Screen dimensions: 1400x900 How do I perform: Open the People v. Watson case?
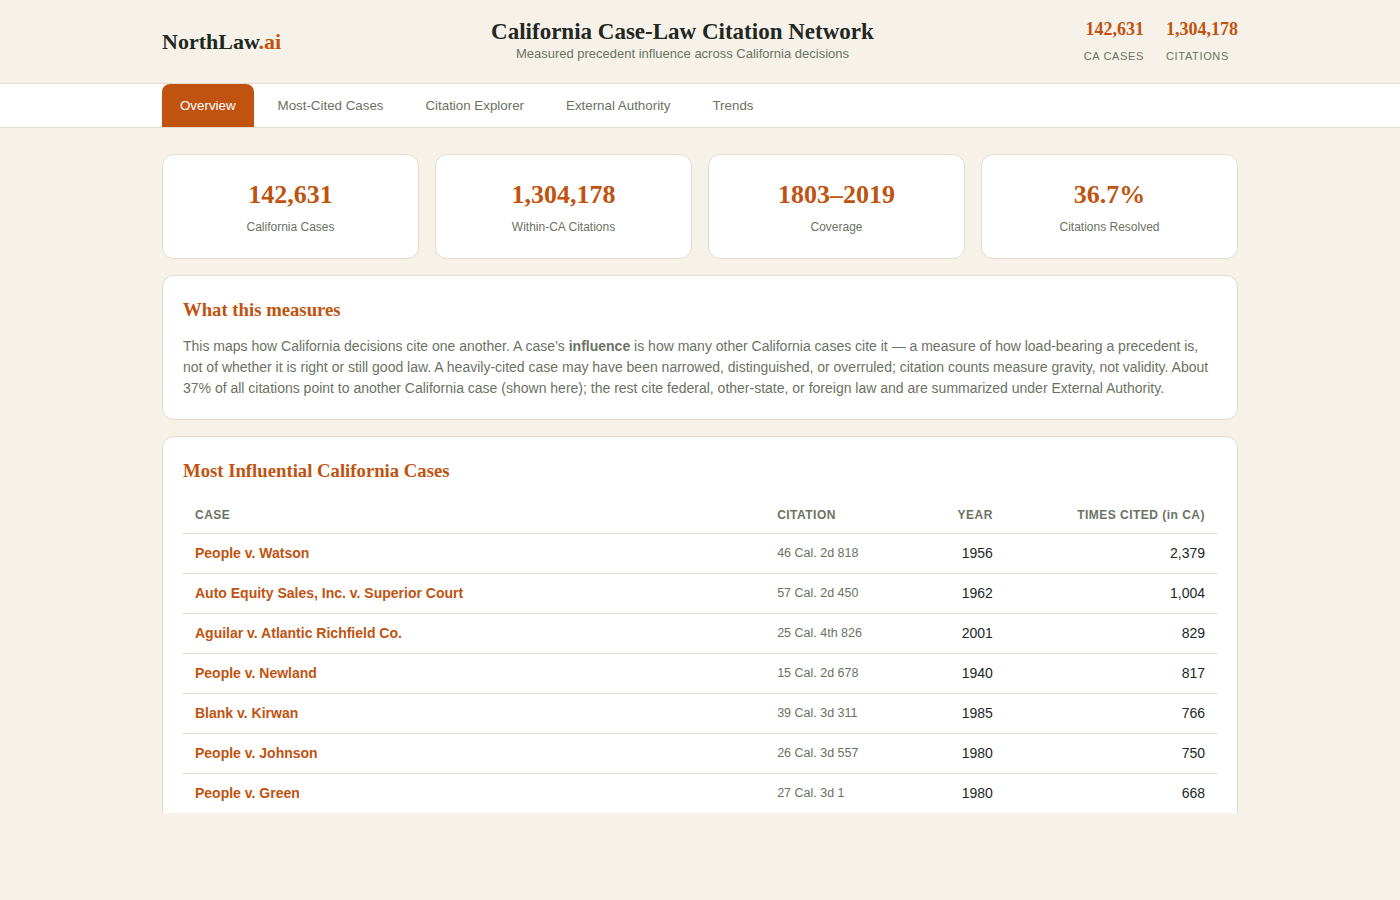pos(252,553)
